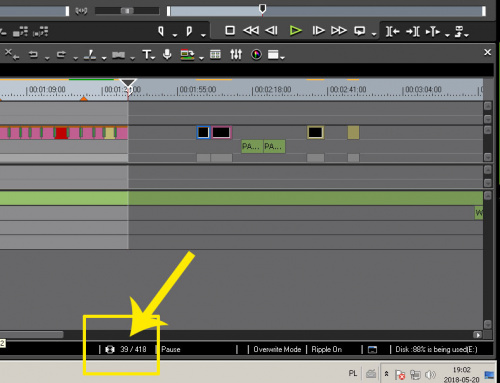500x383 pixels.
Task: Click the player position bar marker
Action: 262,9
